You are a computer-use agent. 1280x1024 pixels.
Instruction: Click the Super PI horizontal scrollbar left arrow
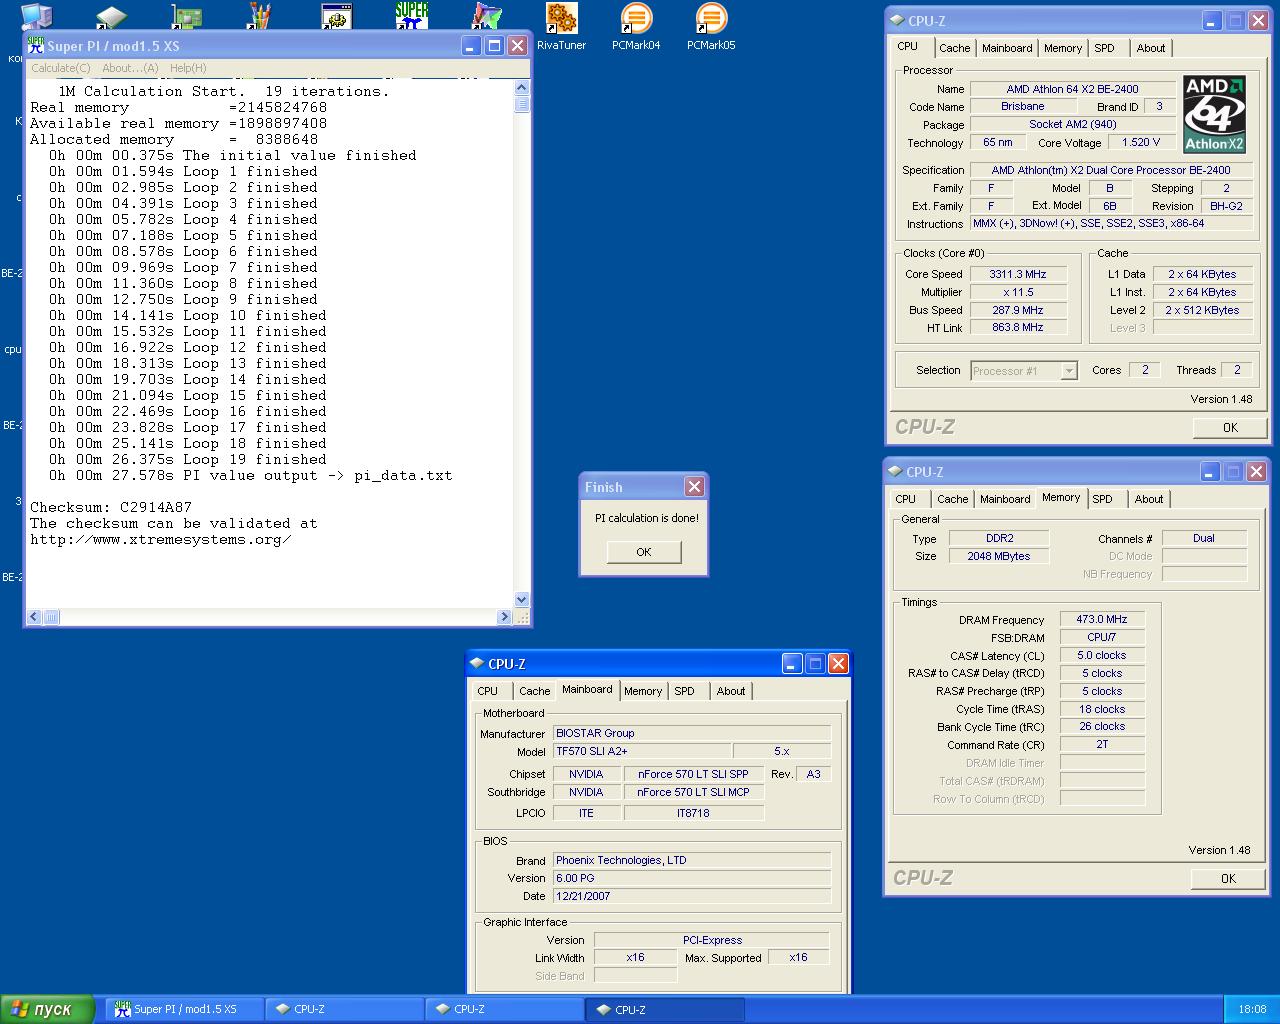(x=34, y=617)
